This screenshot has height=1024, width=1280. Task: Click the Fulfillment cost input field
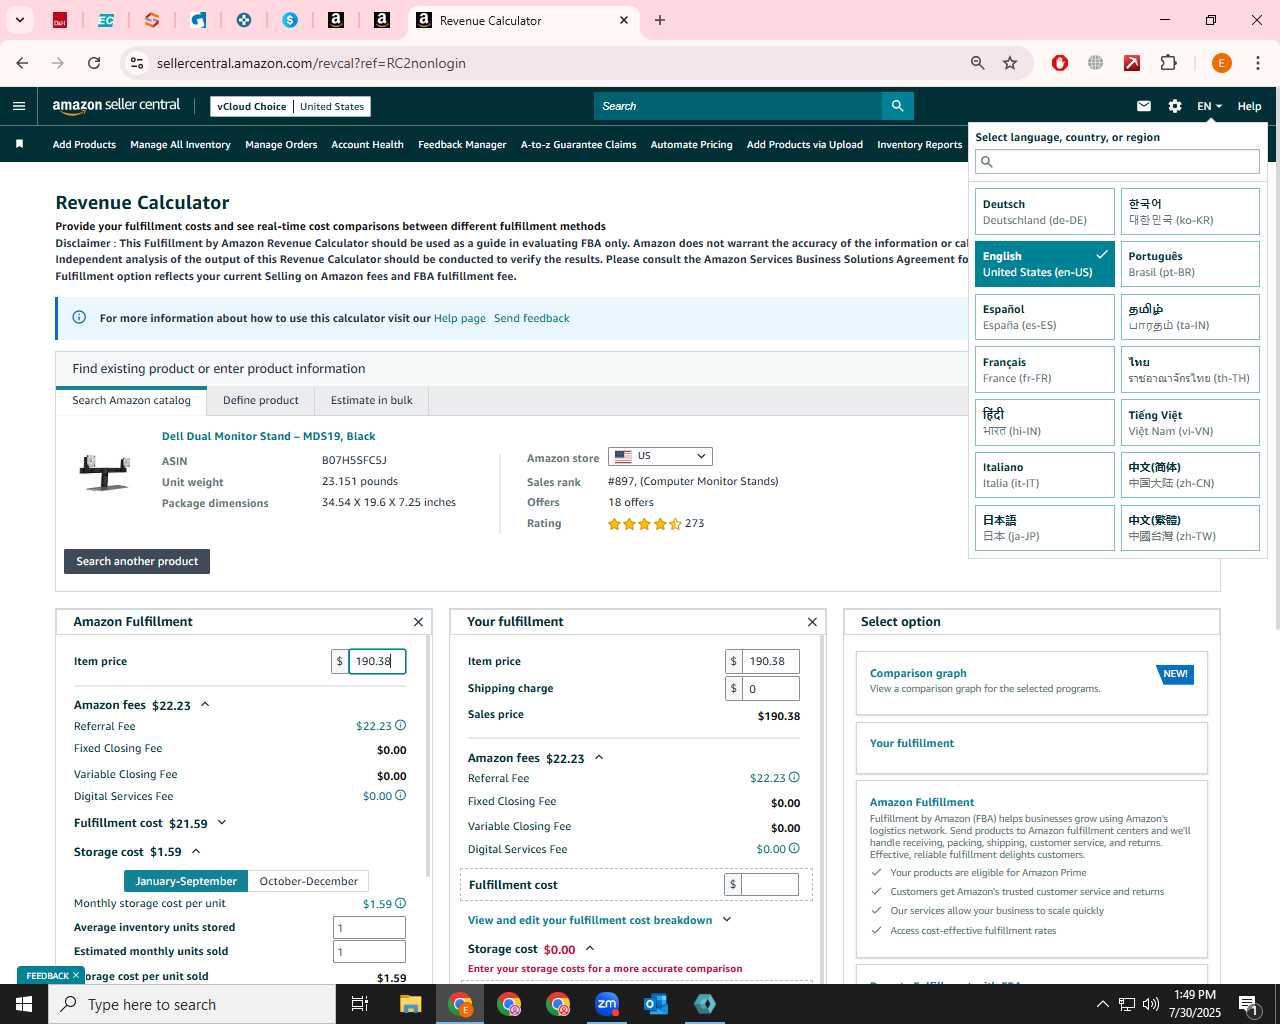coord(770,884)
